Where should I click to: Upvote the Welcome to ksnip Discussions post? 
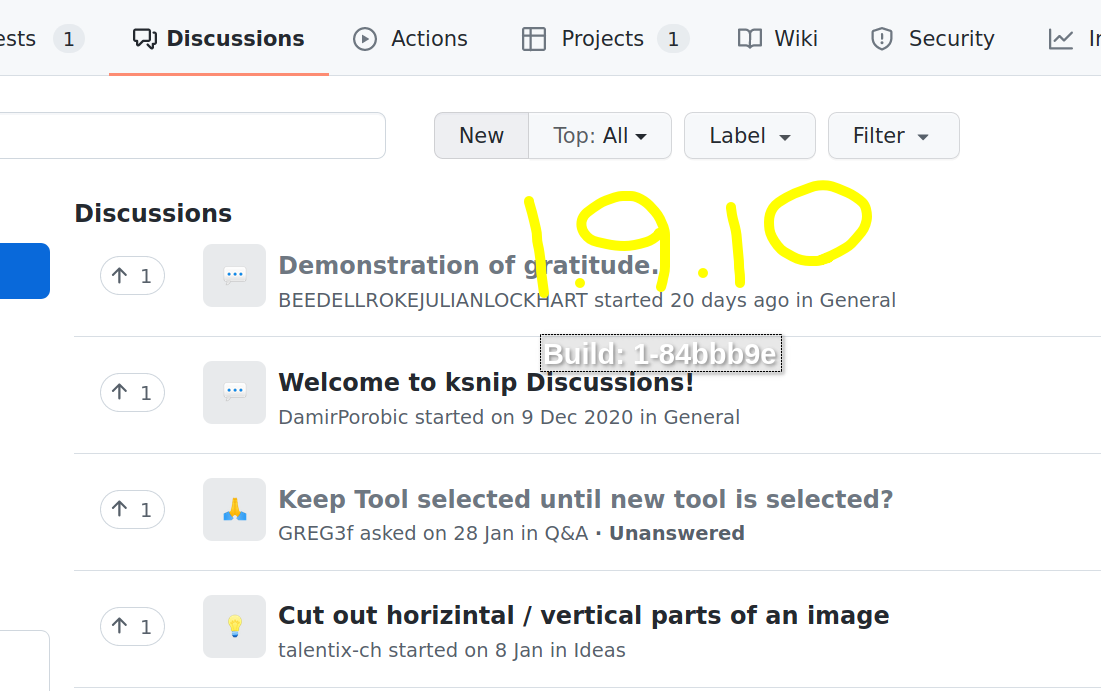(132, 392)
